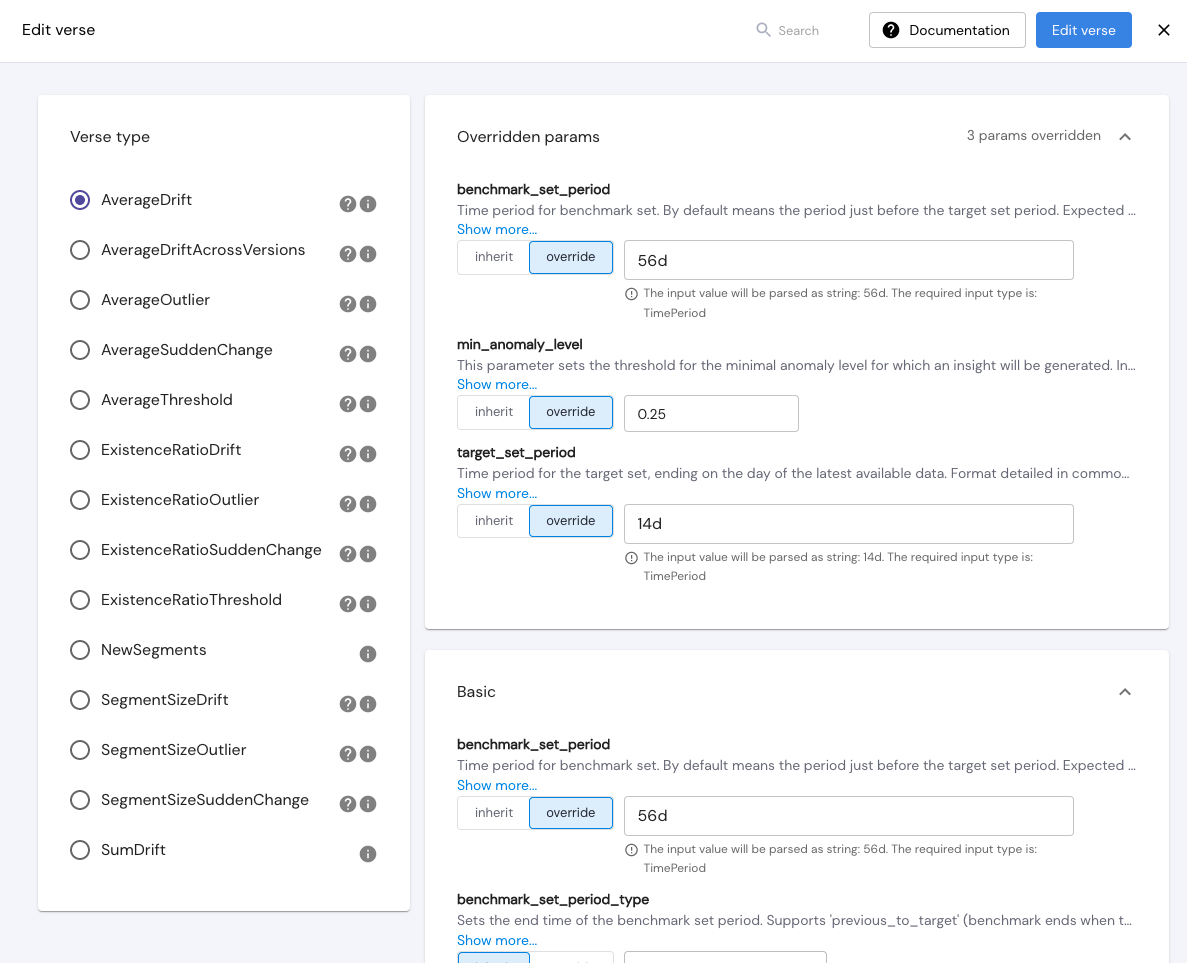Close the Edit verse dialog

point(1164,30)
